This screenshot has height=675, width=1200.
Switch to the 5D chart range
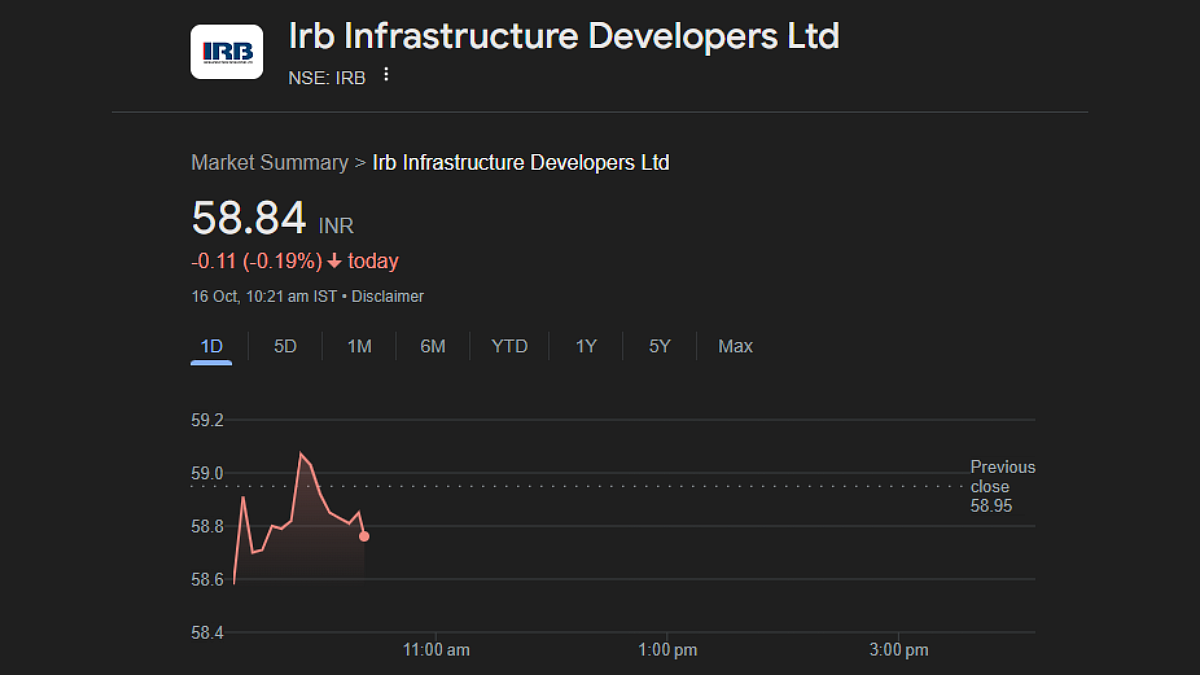[x=286, y=346]
